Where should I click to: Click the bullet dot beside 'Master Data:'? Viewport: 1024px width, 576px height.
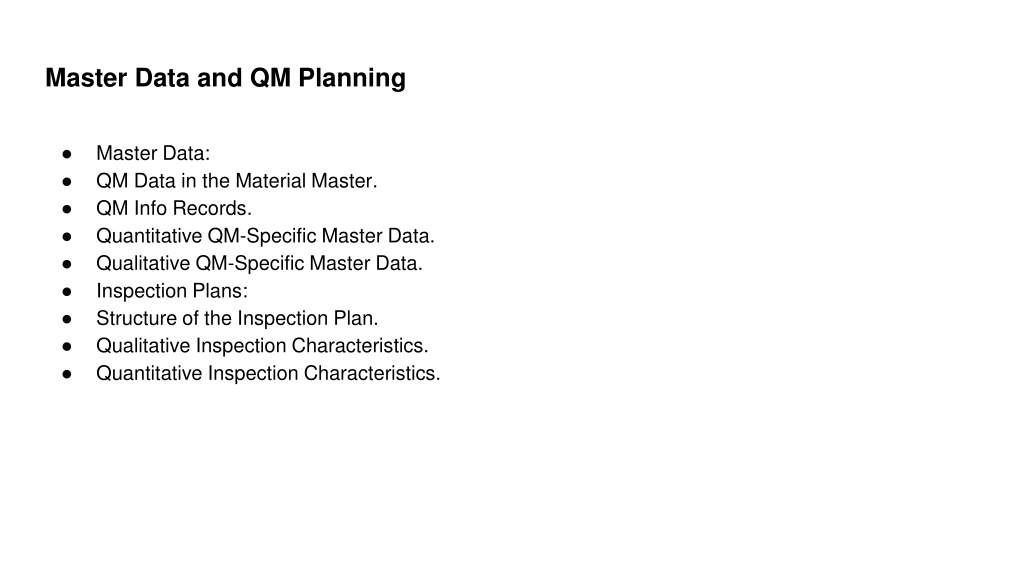(67, 154)
